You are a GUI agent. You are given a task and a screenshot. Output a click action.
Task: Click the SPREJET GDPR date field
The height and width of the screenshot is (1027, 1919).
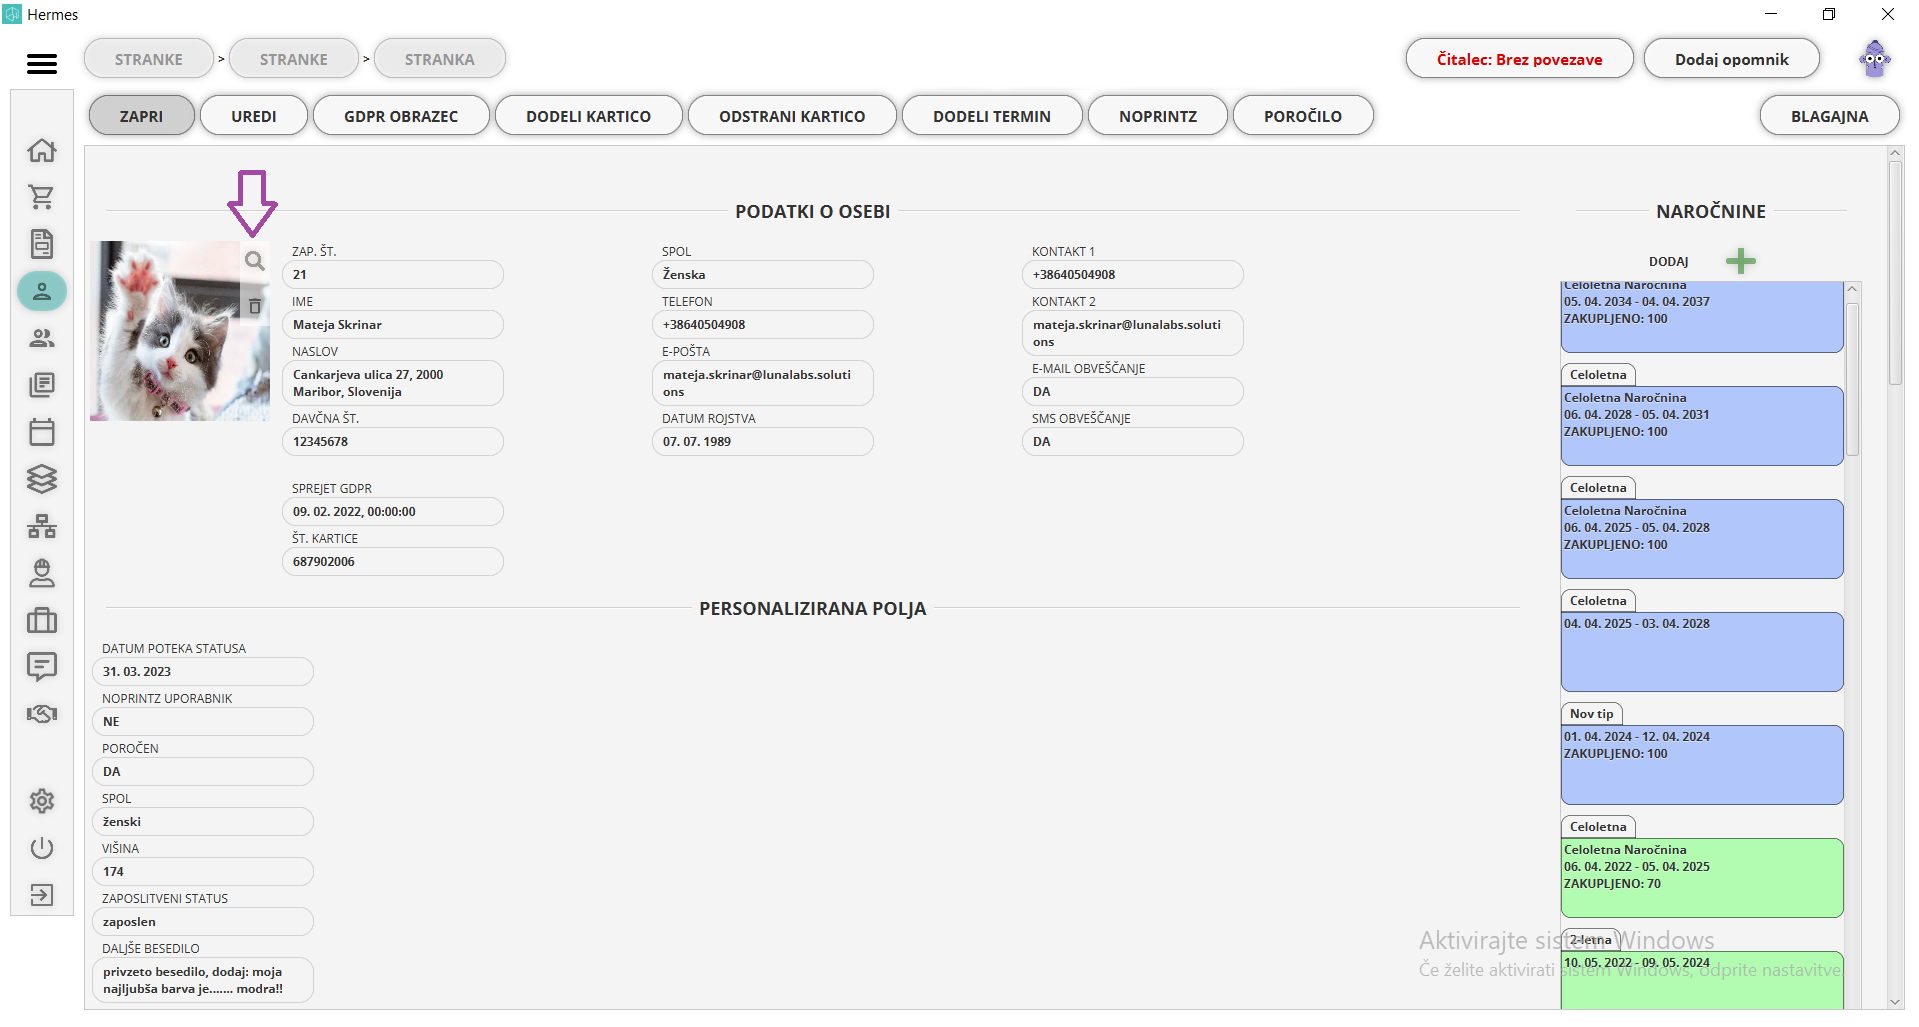tap(393, 512)
